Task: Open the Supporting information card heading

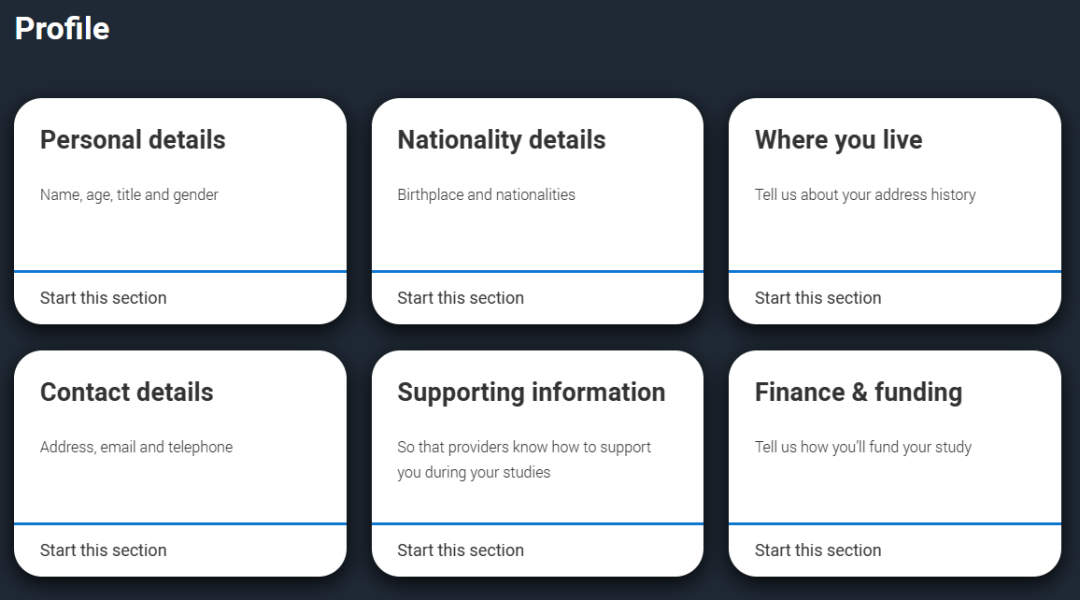Action: click(x=531, y=392)
